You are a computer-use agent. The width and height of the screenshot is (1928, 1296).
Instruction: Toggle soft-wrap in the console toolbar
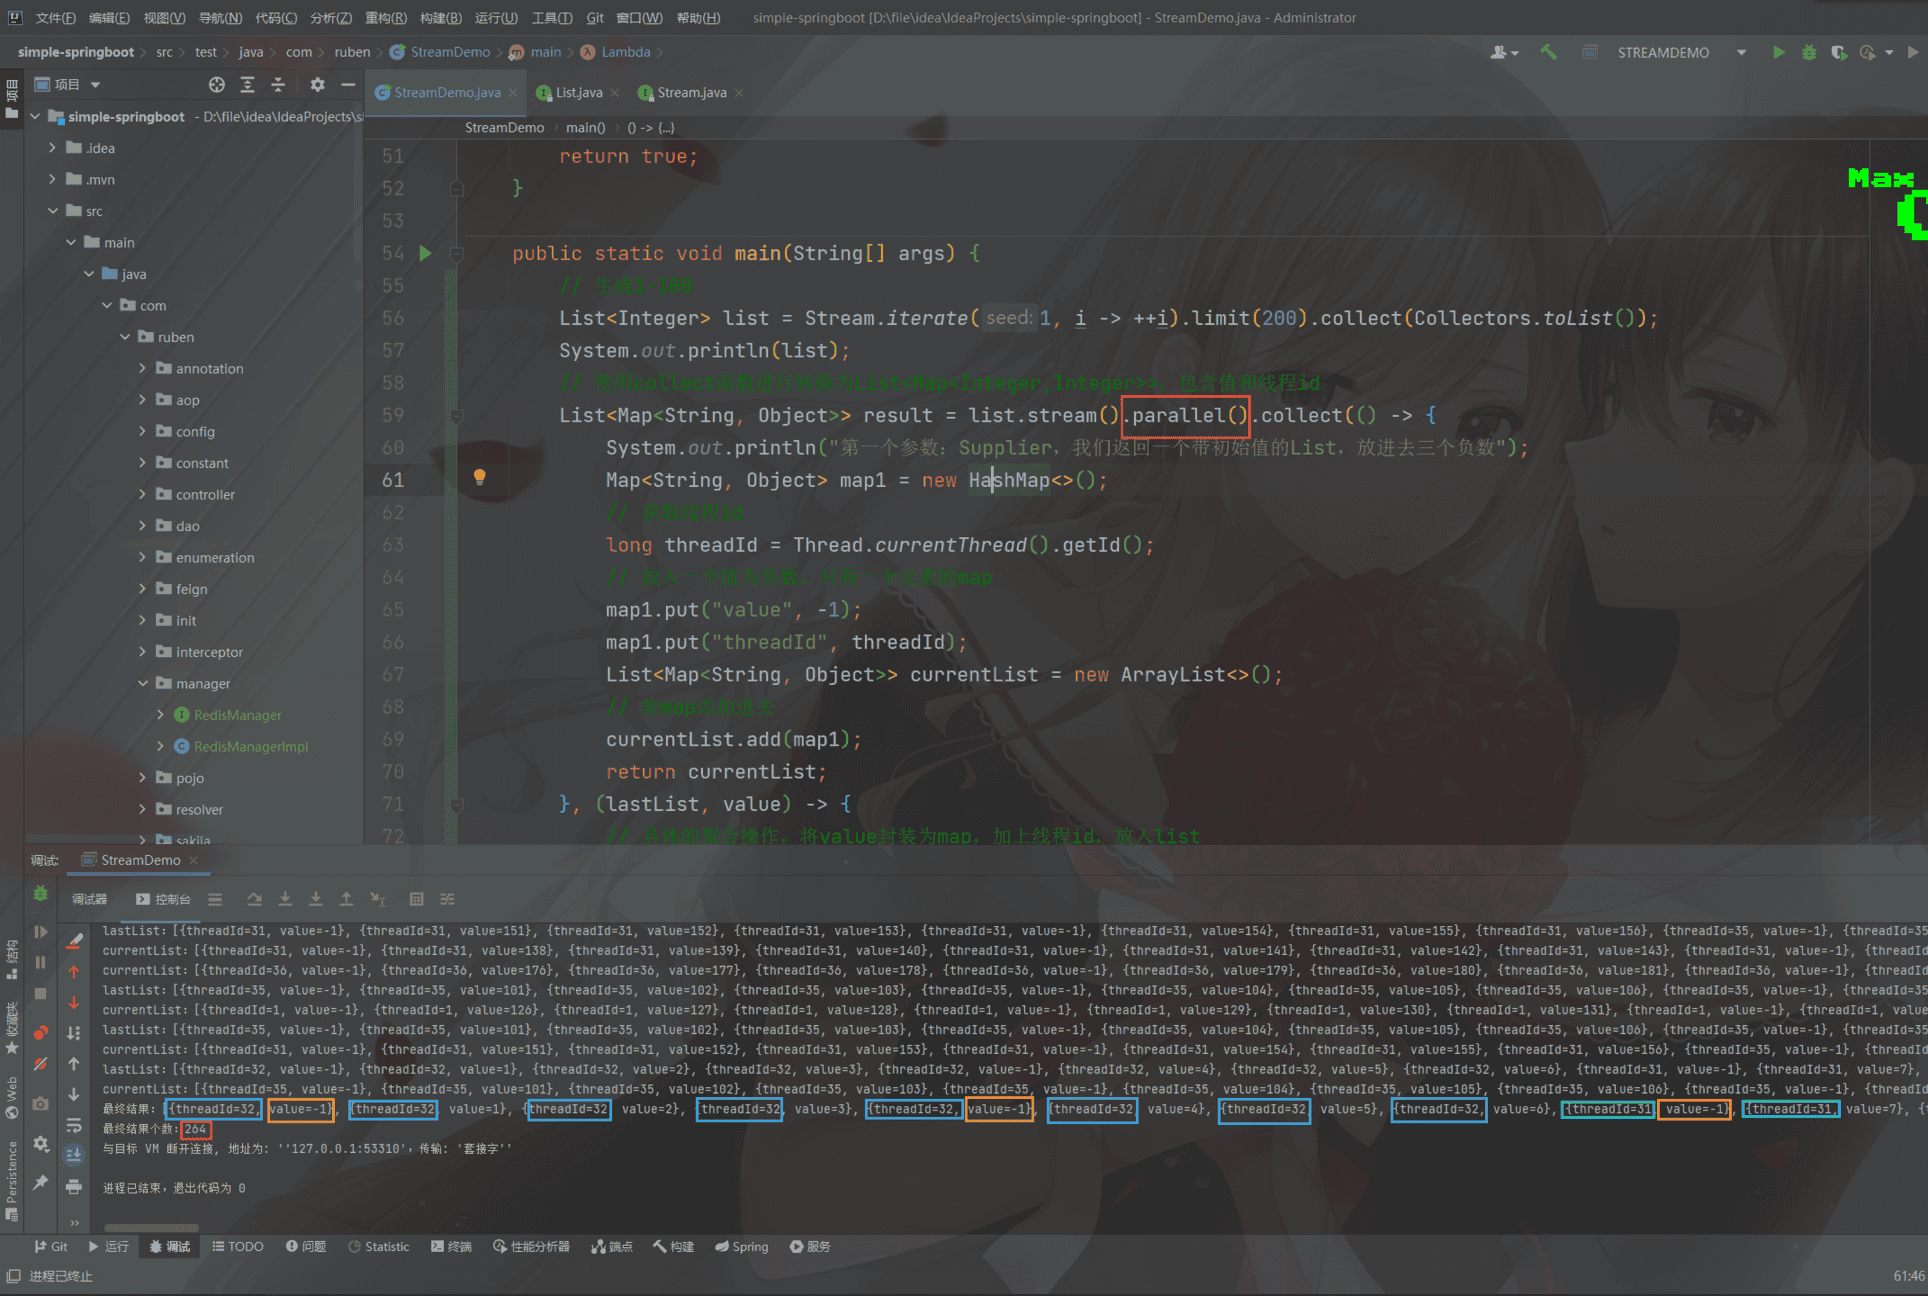[74, 1125]
